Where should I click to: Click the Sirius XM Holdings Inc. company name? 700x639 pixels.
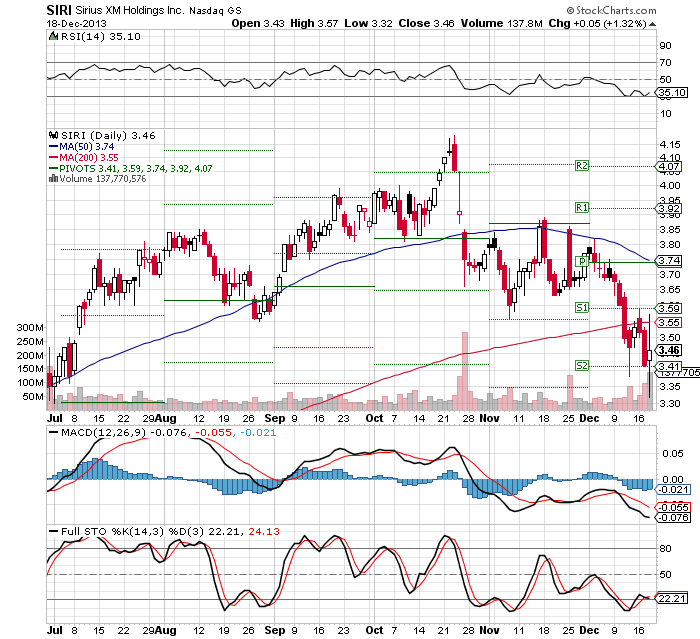(x=129, y=10)
